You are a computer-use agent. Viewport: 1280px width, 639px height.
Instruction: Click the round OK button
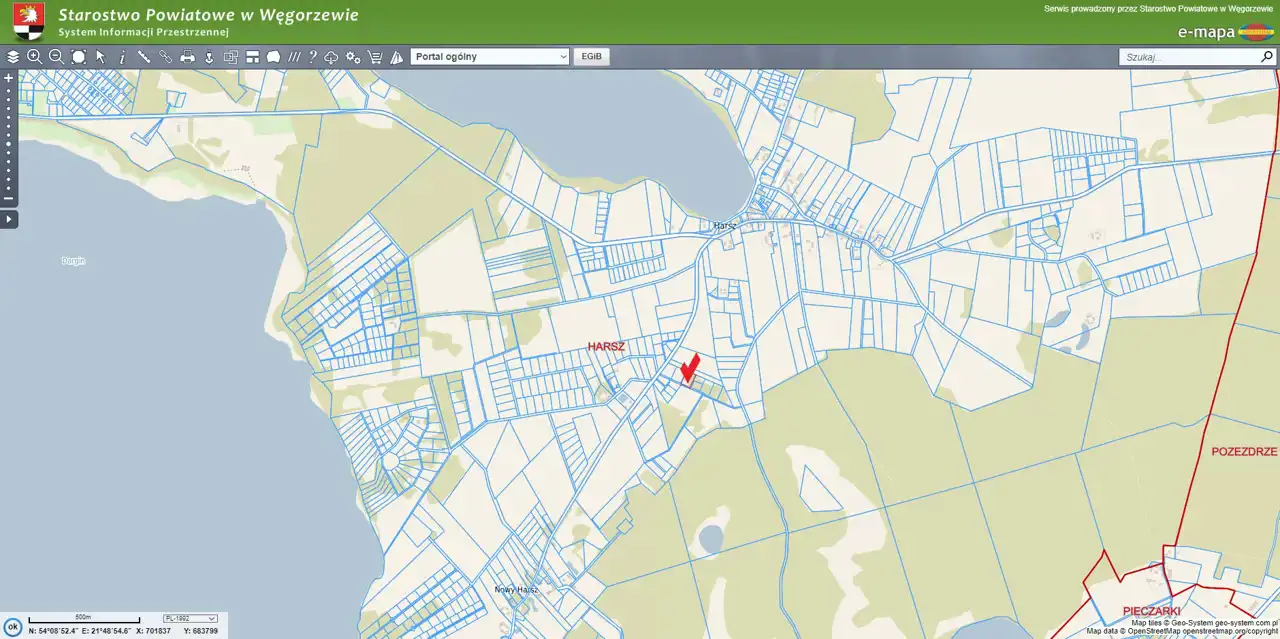[13, 627]
